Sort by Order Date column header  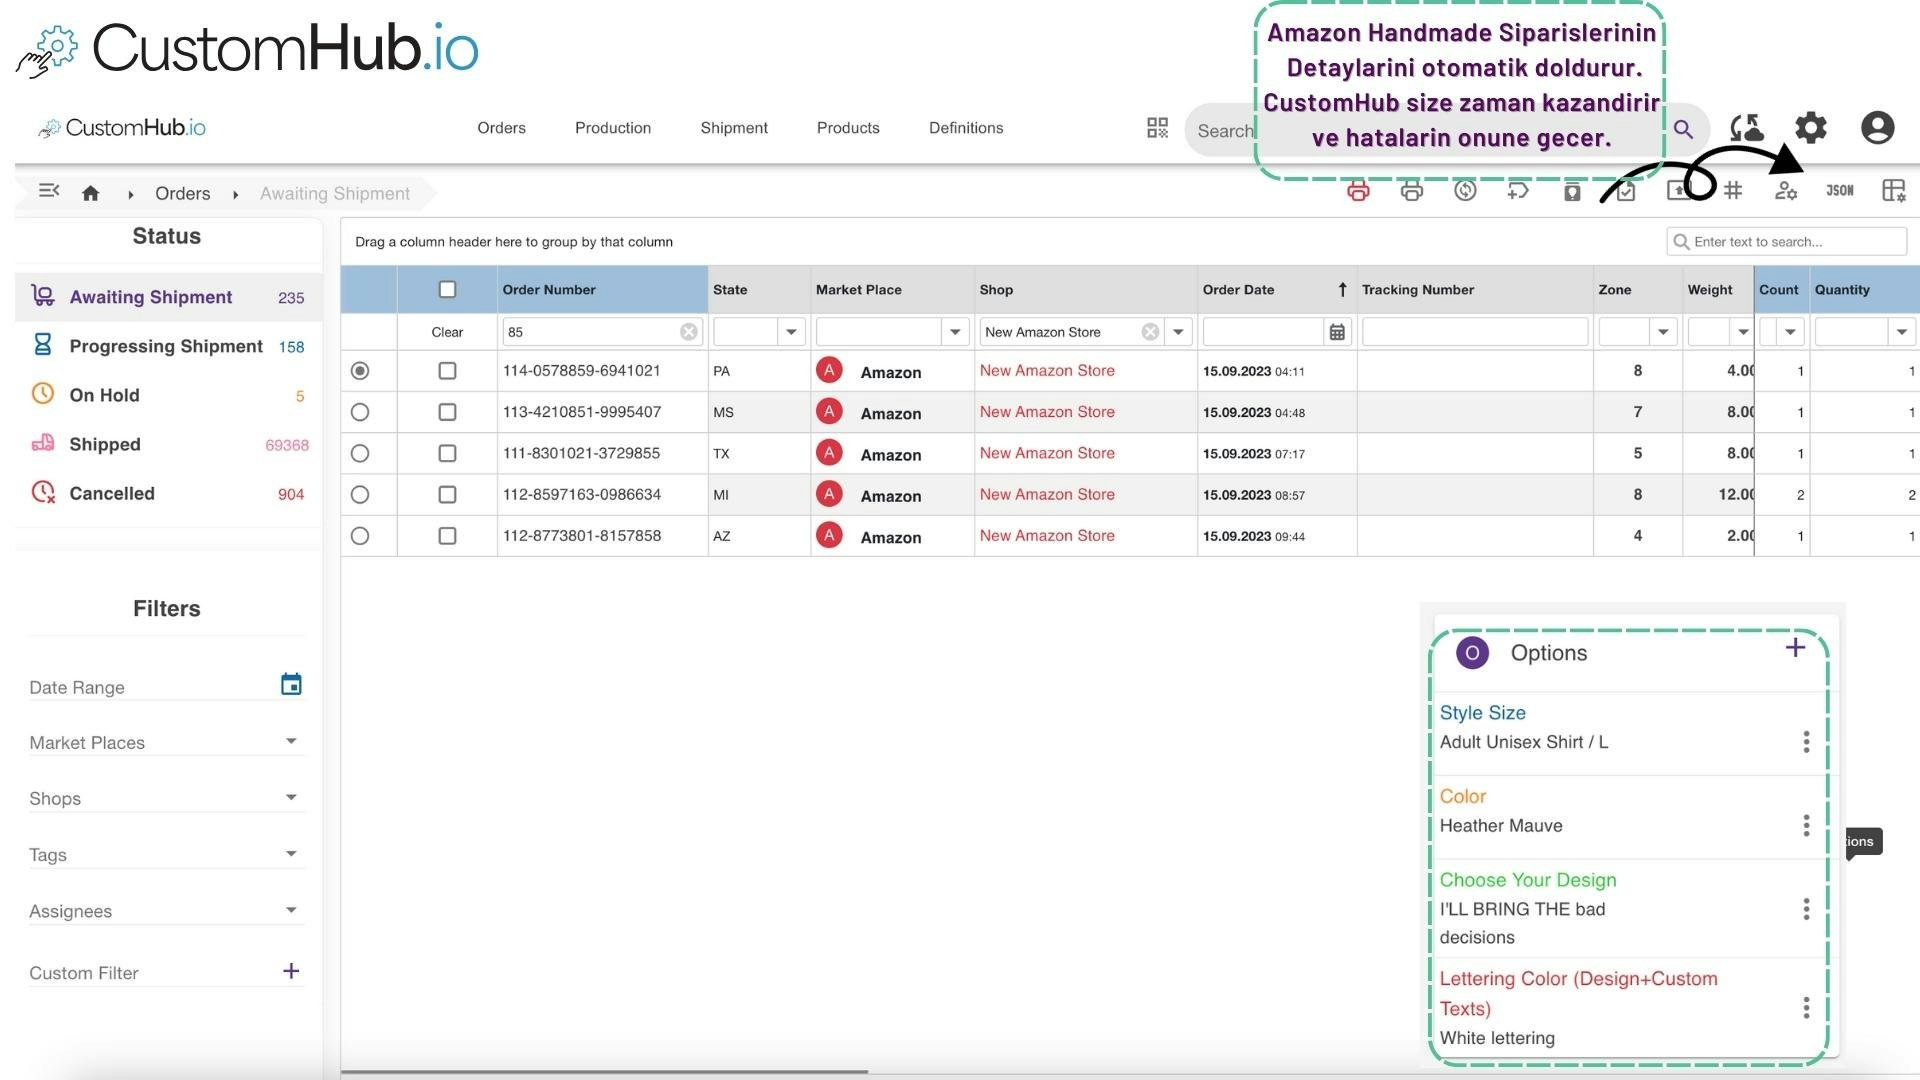coord(1276,289)
